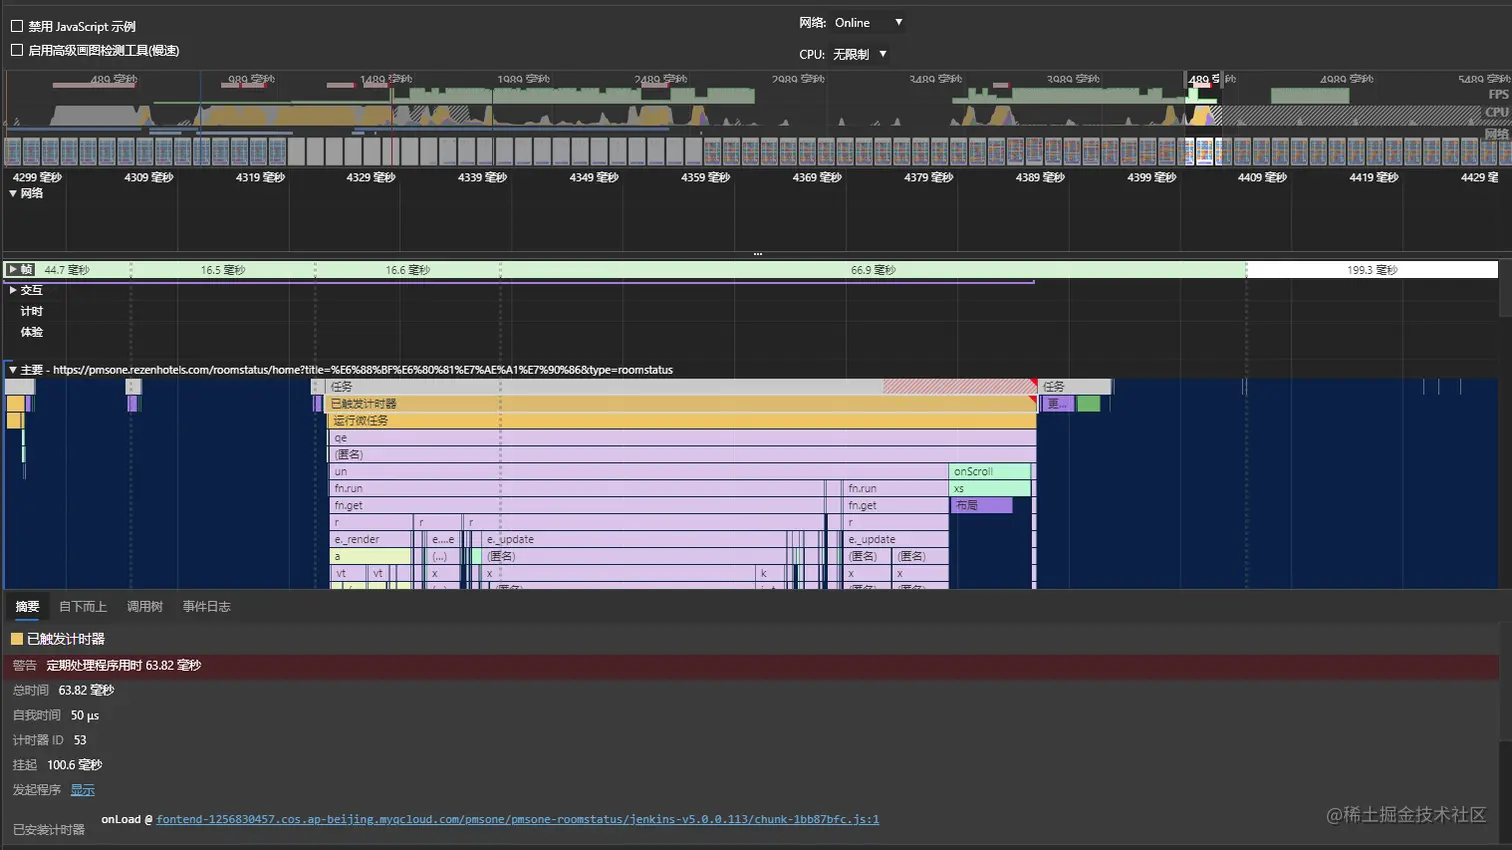
Task: Select the yellow-green a function entry
Action: click(370, 556)
